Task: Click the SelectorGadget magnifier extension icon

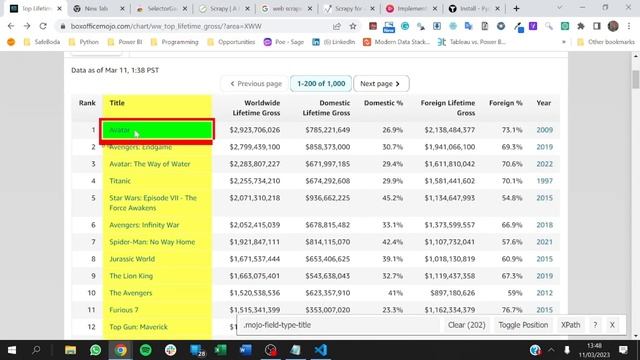Action: [549, 26]
